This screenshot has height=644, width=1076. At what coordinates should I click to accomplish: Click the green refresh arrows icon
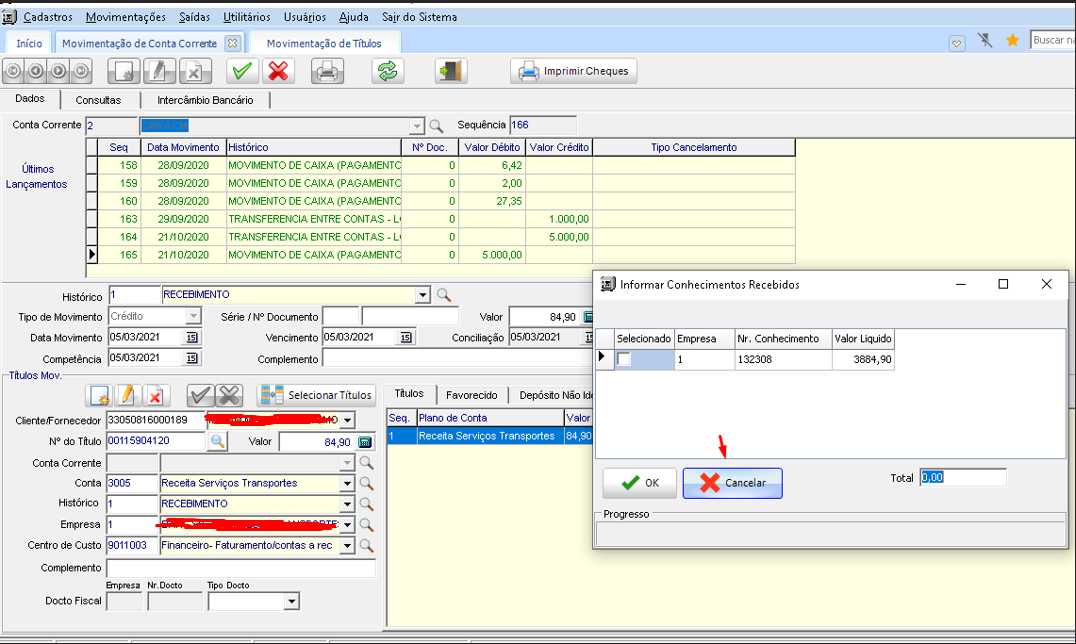point(386,71)
